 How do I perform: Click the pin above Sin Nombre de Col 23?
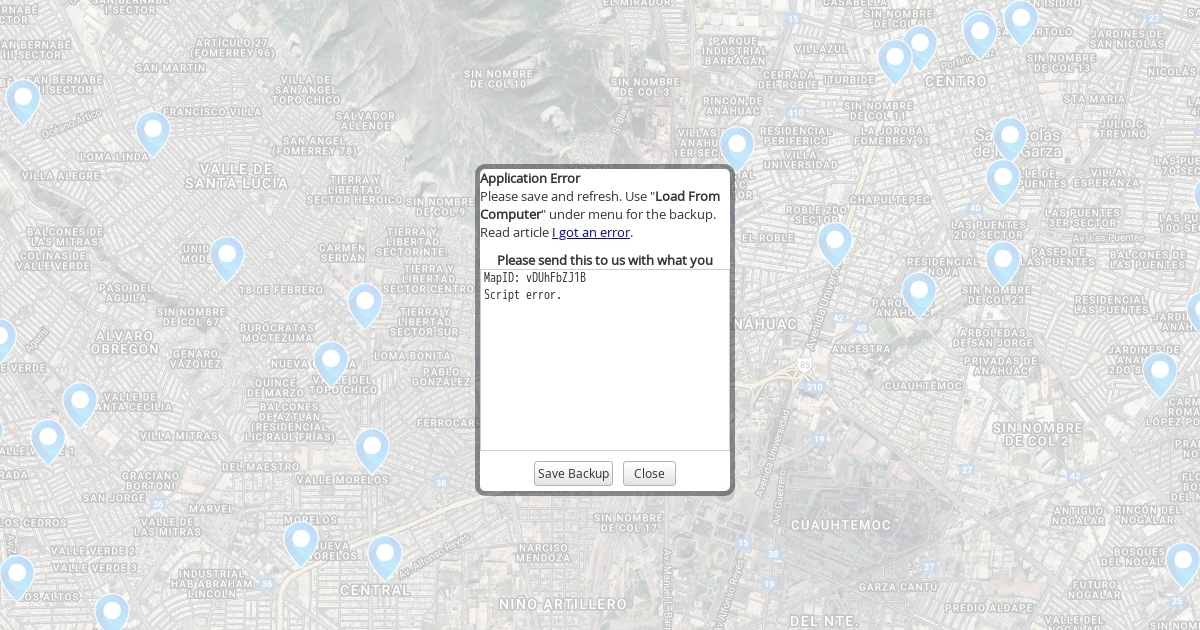[1003, 261]
